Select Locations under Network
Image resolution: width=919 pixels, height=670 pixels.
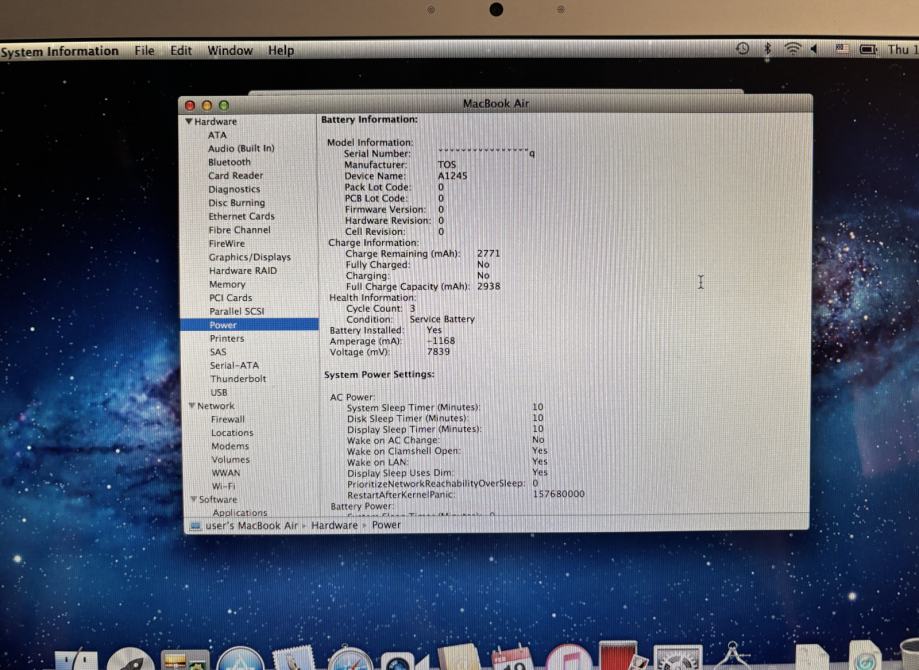coord(232,433)
